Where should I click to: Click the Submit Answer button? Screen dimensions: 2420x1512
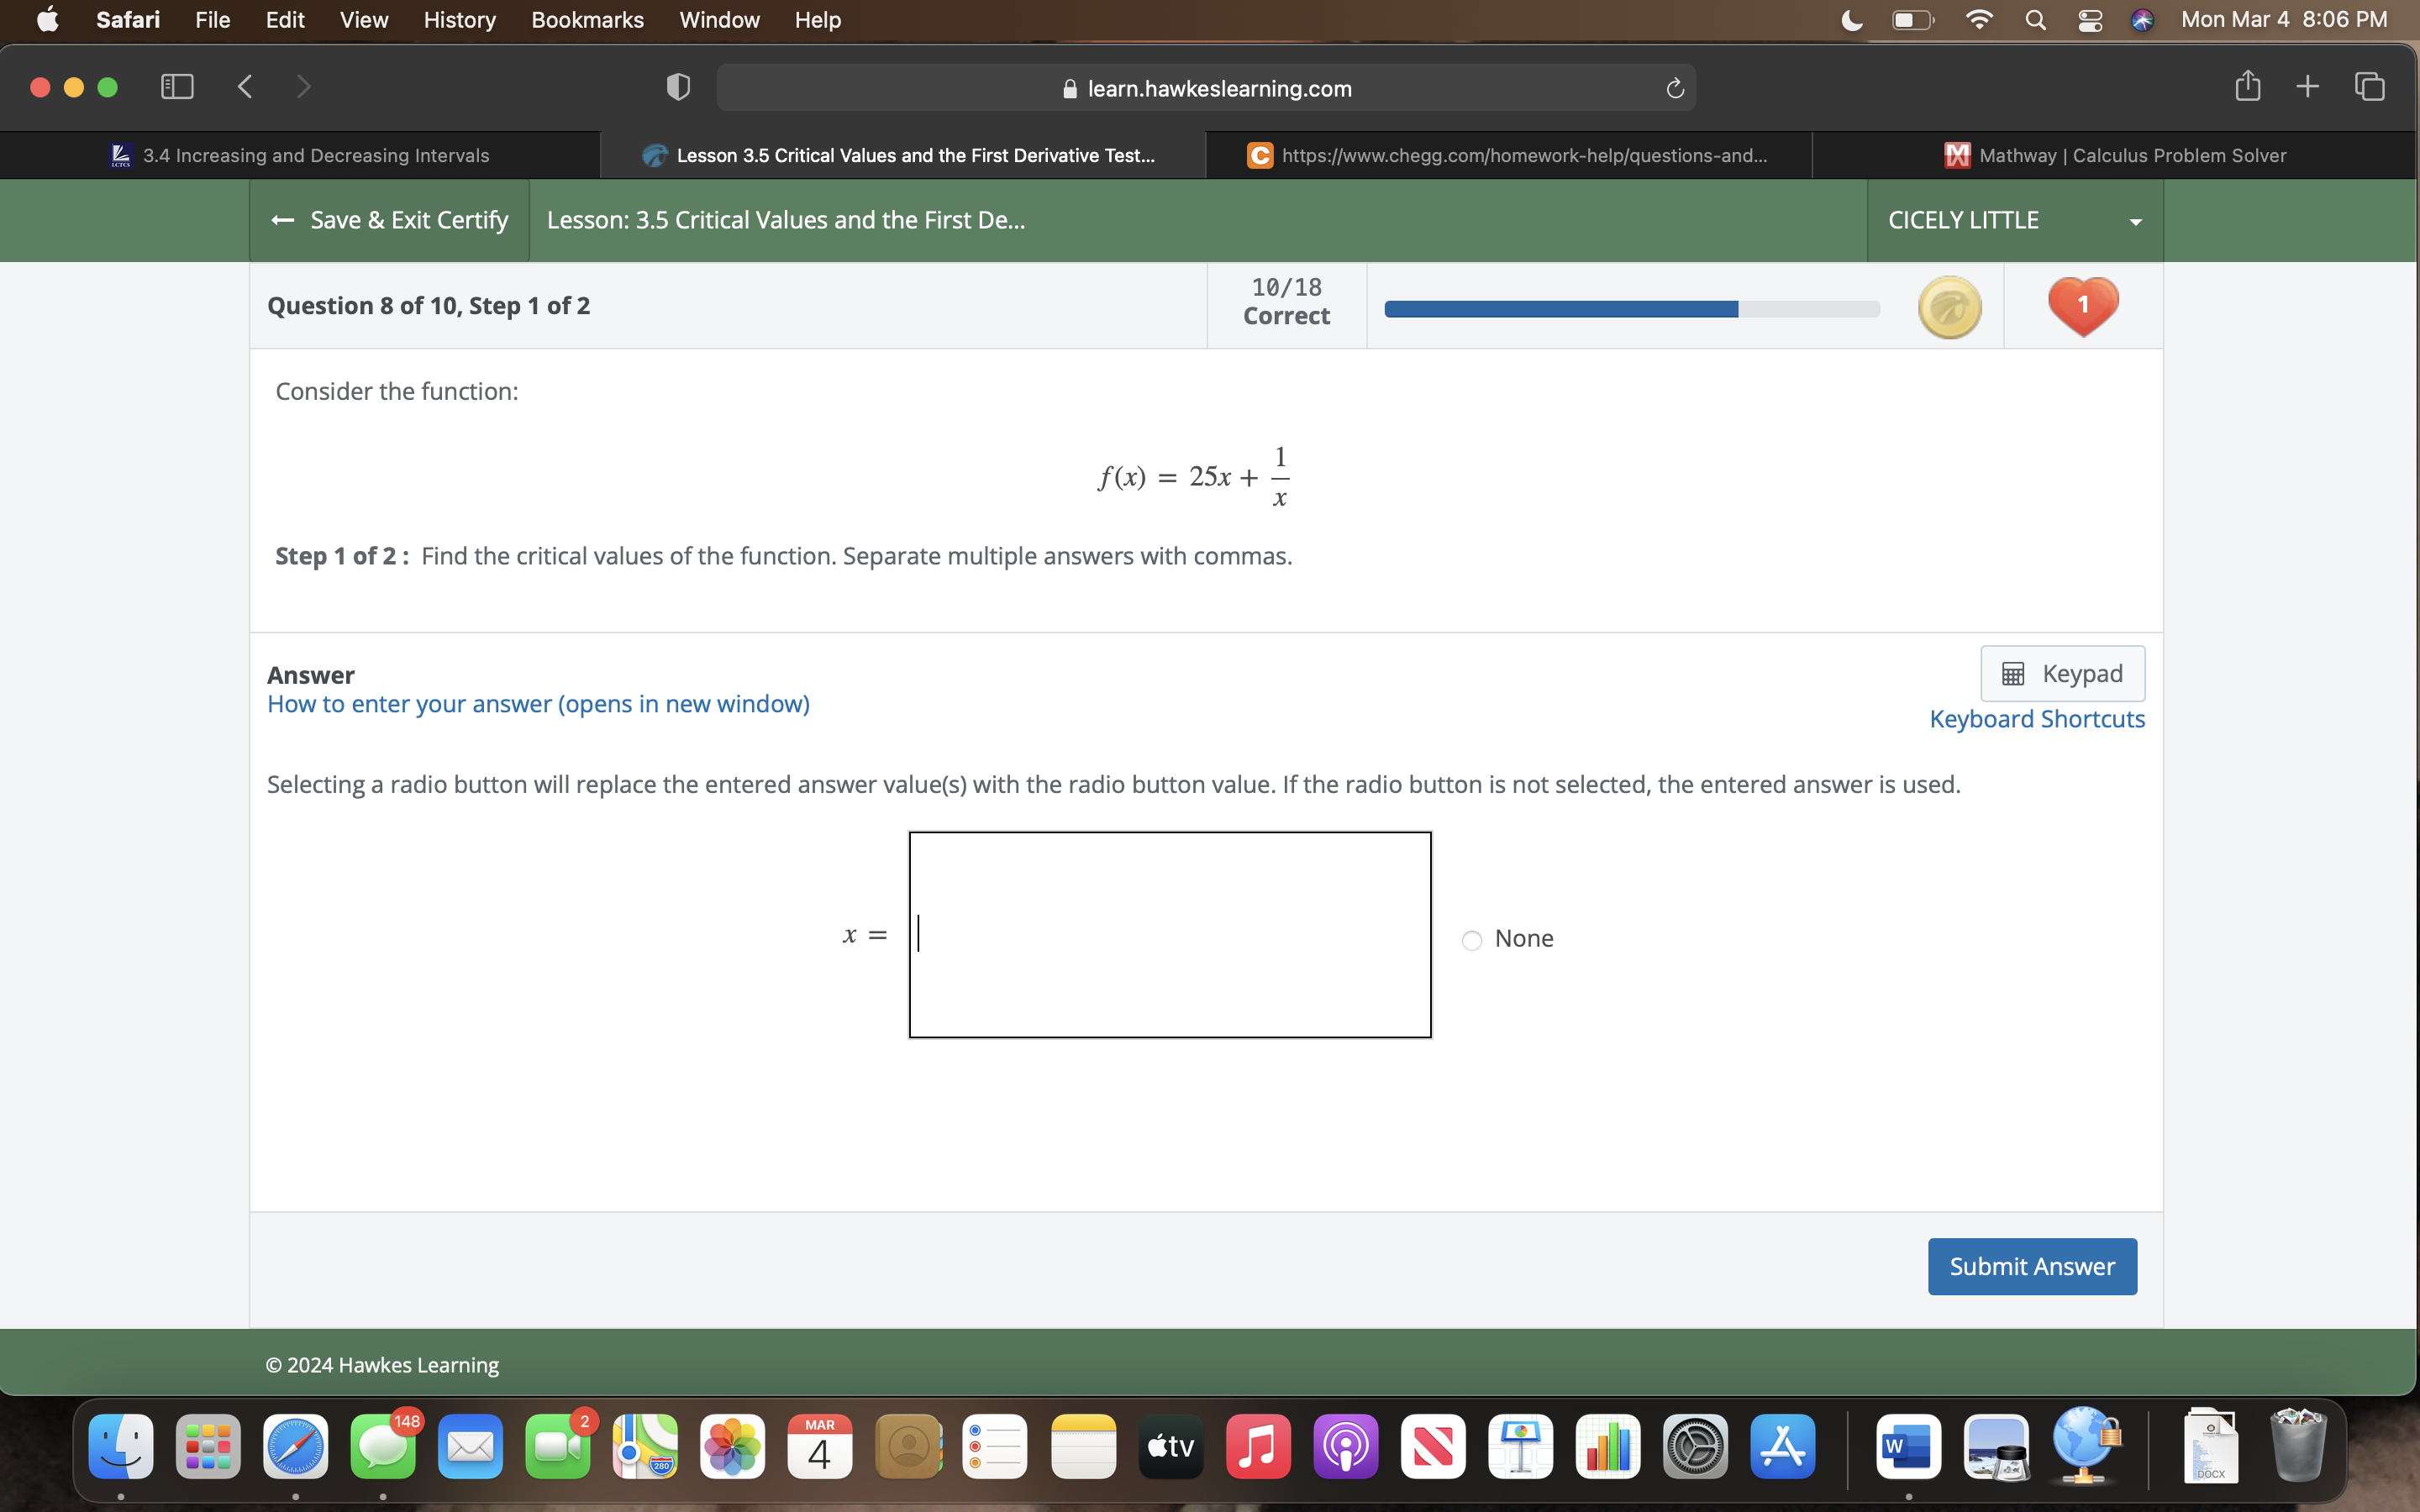(x=2032, y=1265)
